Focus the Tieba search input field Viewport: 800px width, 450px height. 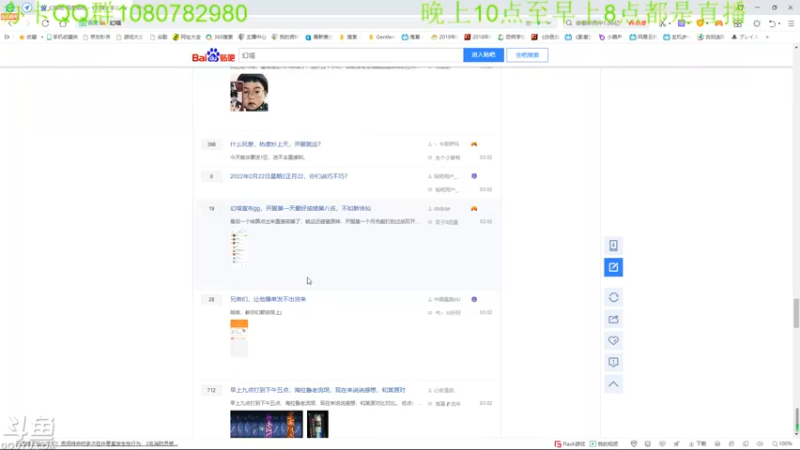click(351, 55)
